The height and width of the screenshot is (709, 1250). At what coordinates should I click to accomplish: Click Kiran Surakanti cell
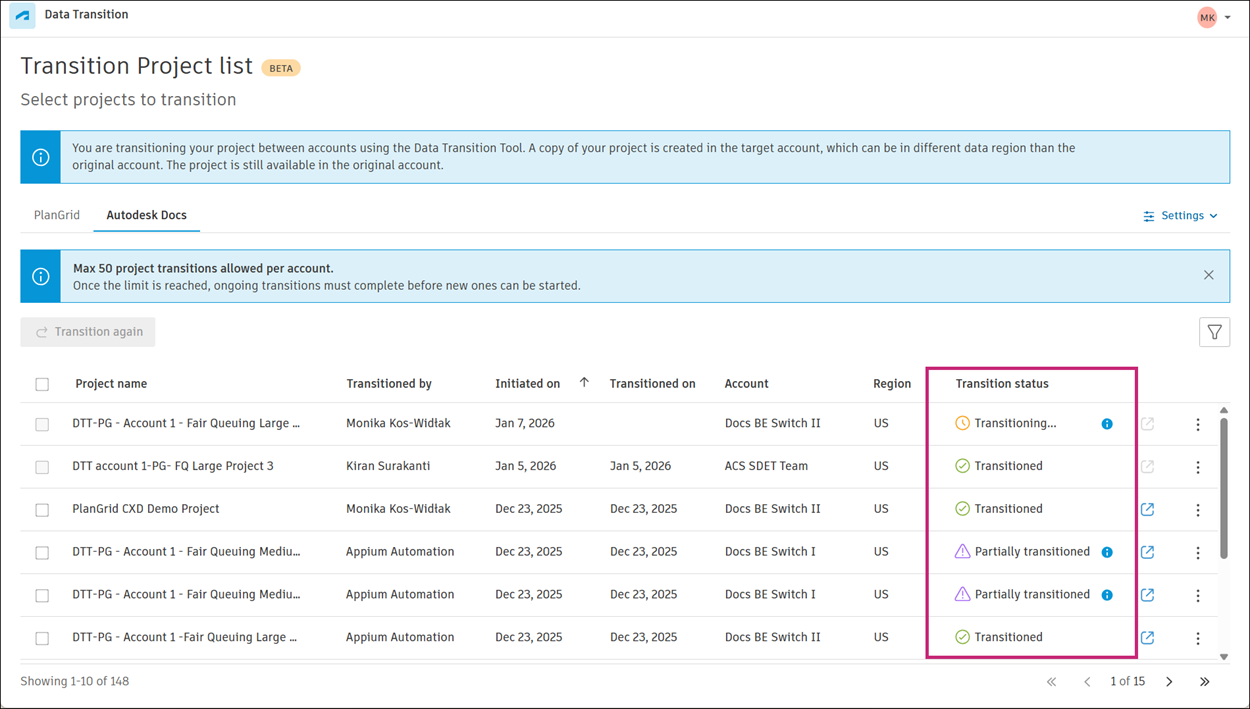(x=389, y=466)
